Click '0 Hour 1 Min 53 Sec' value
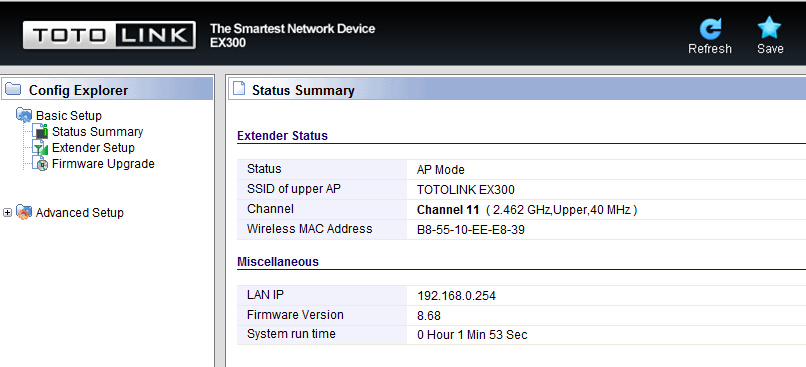This screenshot has width=806, height=367. tap(472, 335)
